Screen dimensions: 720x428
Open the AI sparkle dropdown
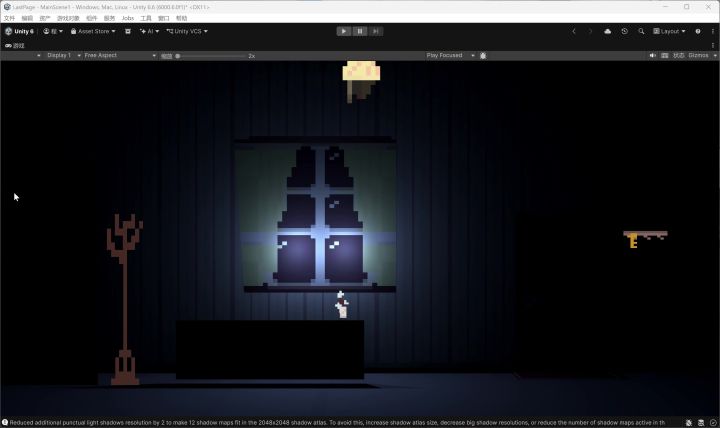(x=149, y=31)
